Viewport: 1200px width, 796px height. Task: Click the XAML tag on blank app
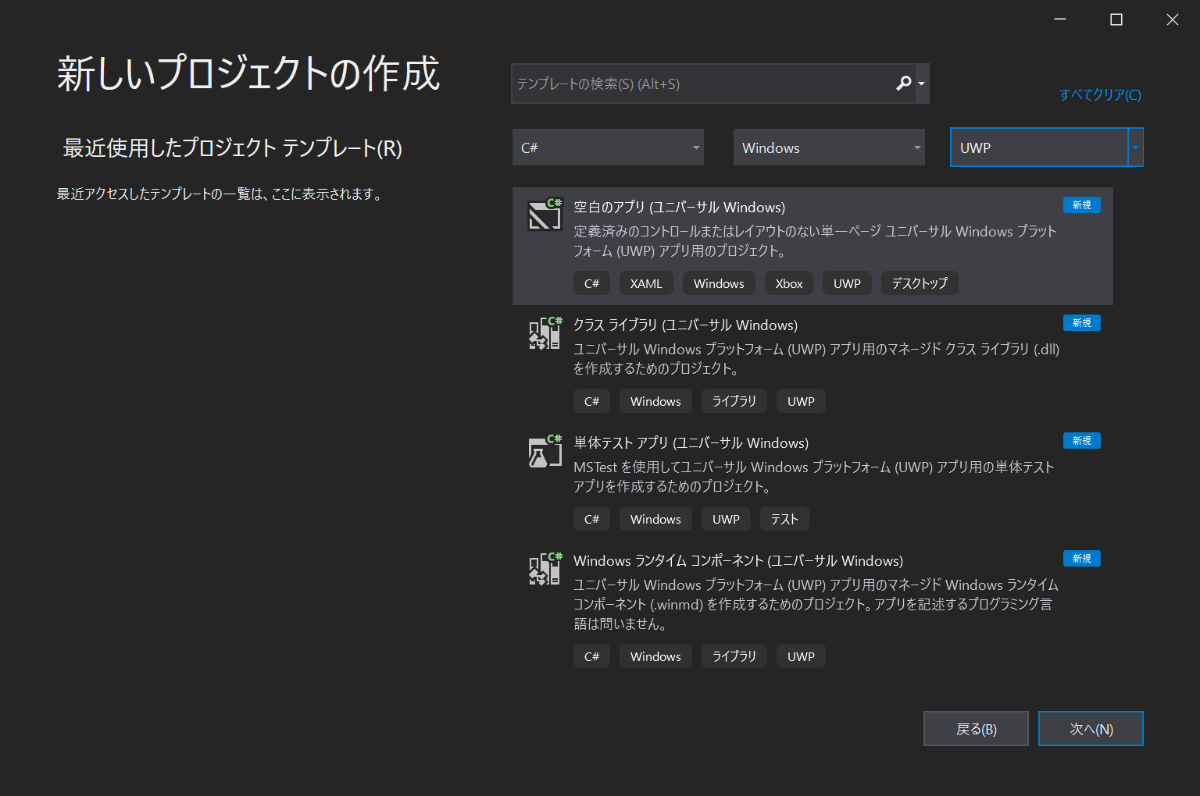coord(646,283)
